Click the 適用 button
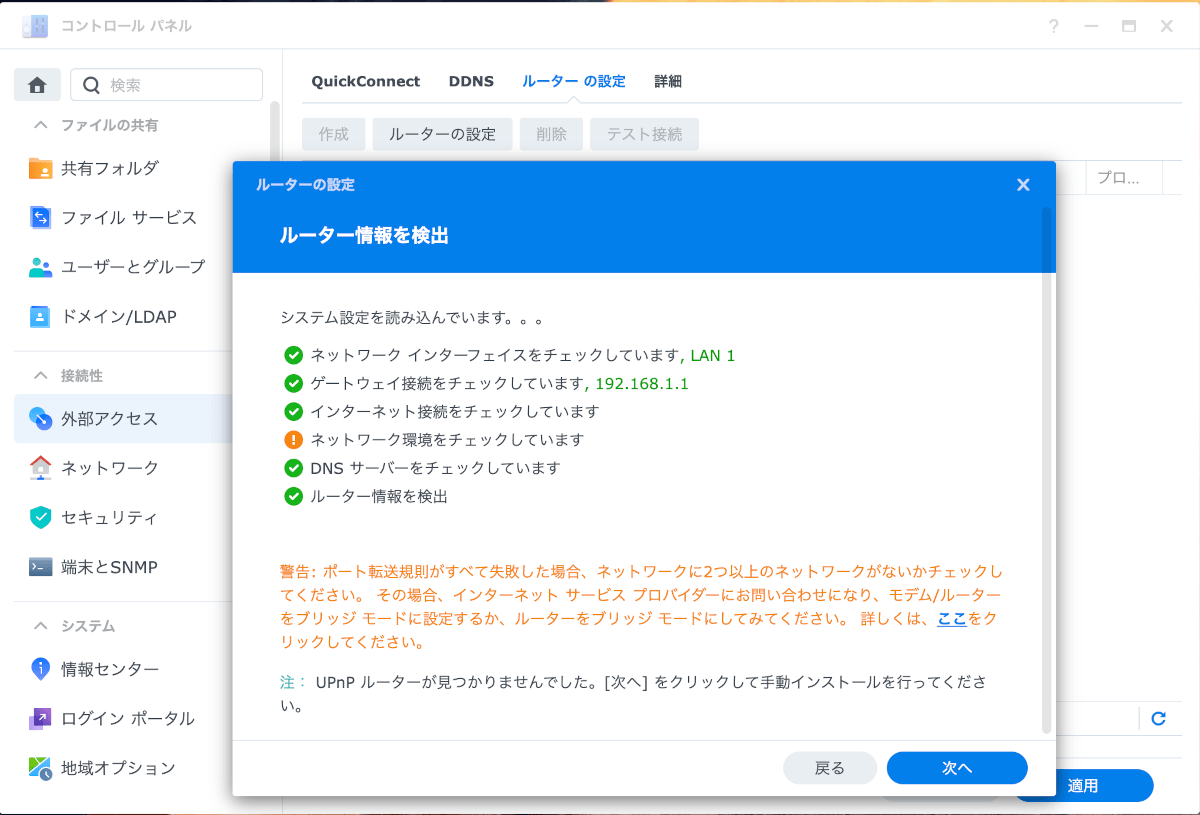The height and width of the screenshot is (815, 1200). click(1083, 786)
